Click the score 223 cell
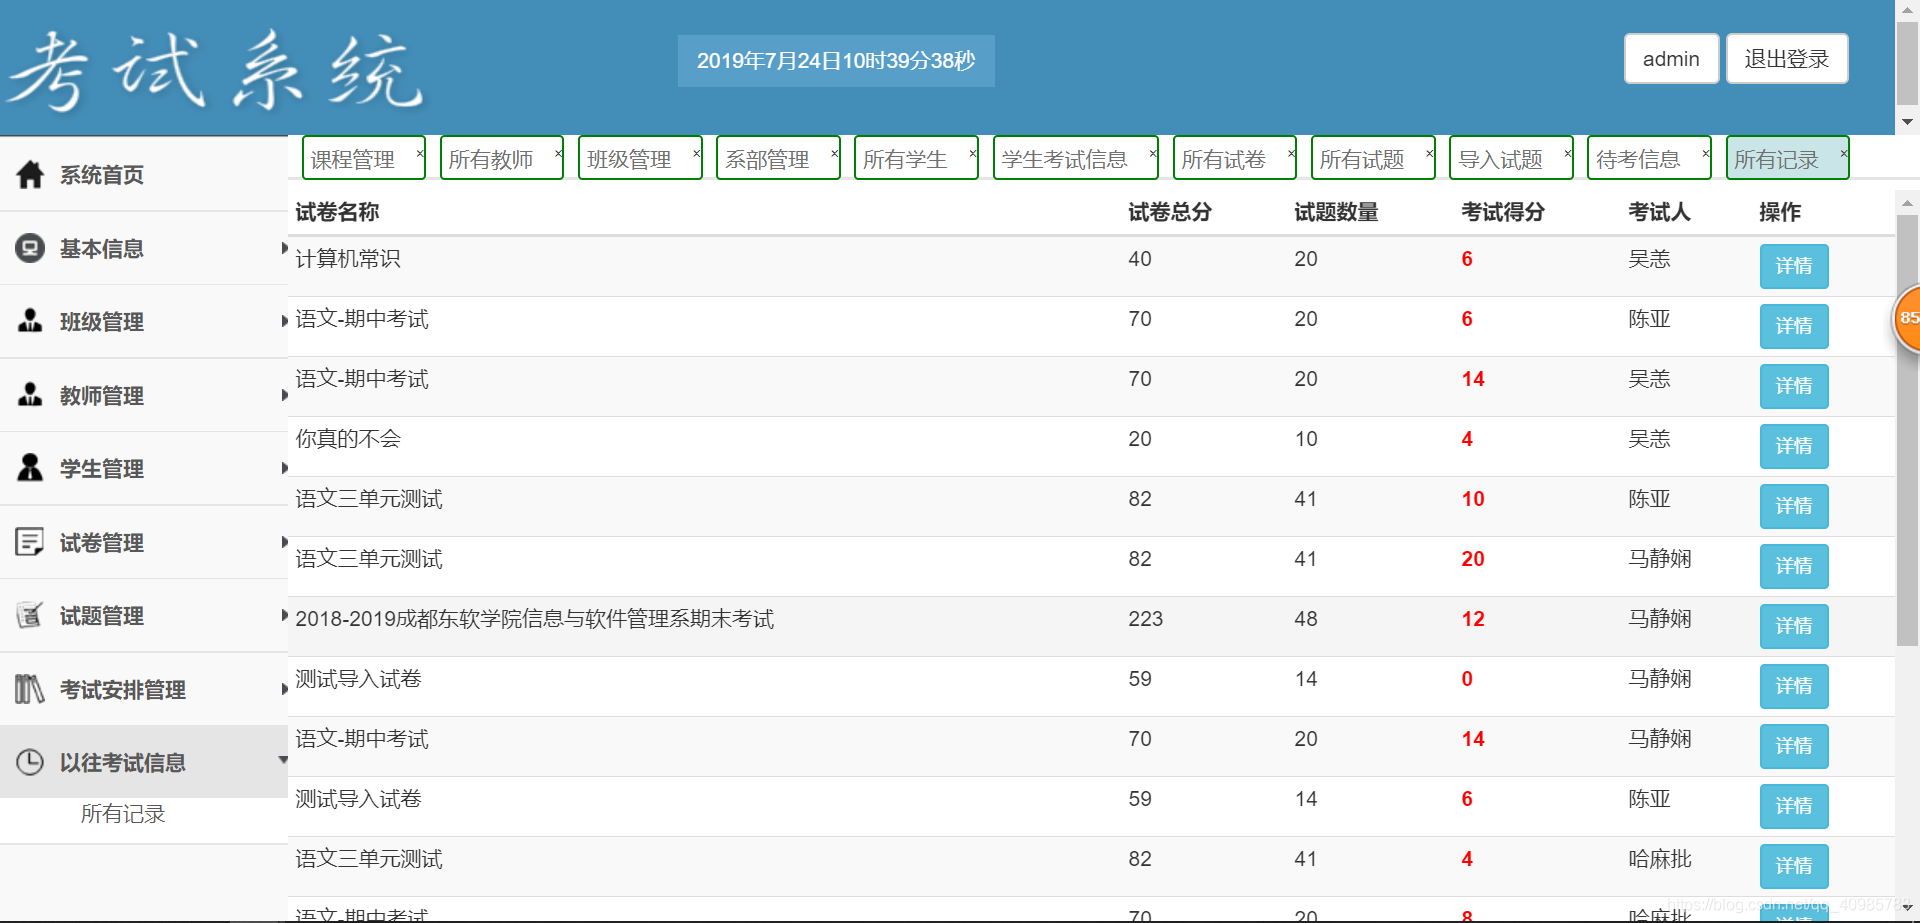The width and height of the screenshot is (1920, 923). tap(1146, 619)
